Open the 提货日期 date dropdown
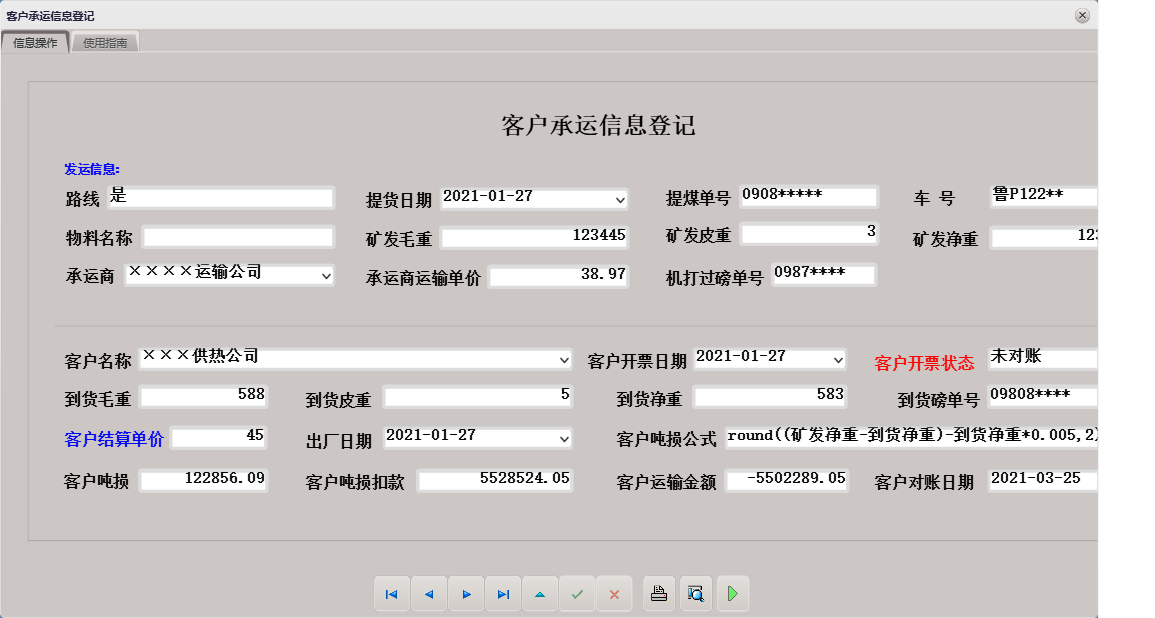This screenshot has height=618, width=1155. click(x=617, y=197)
